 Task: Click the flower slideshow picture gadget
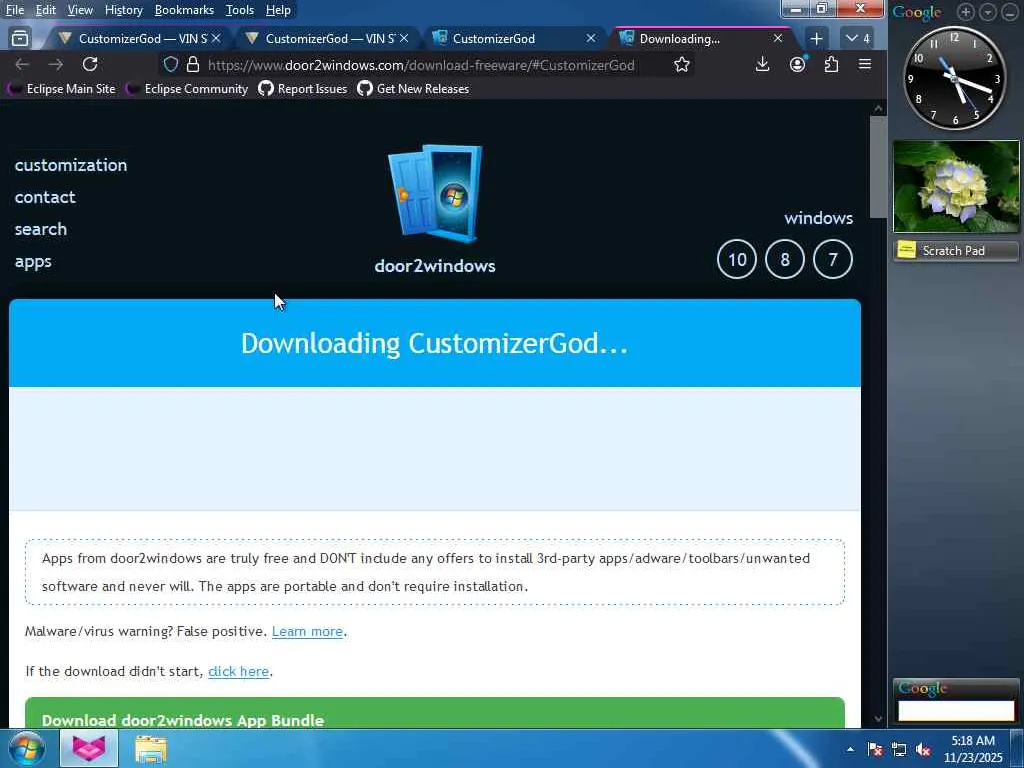pos(956,187)
